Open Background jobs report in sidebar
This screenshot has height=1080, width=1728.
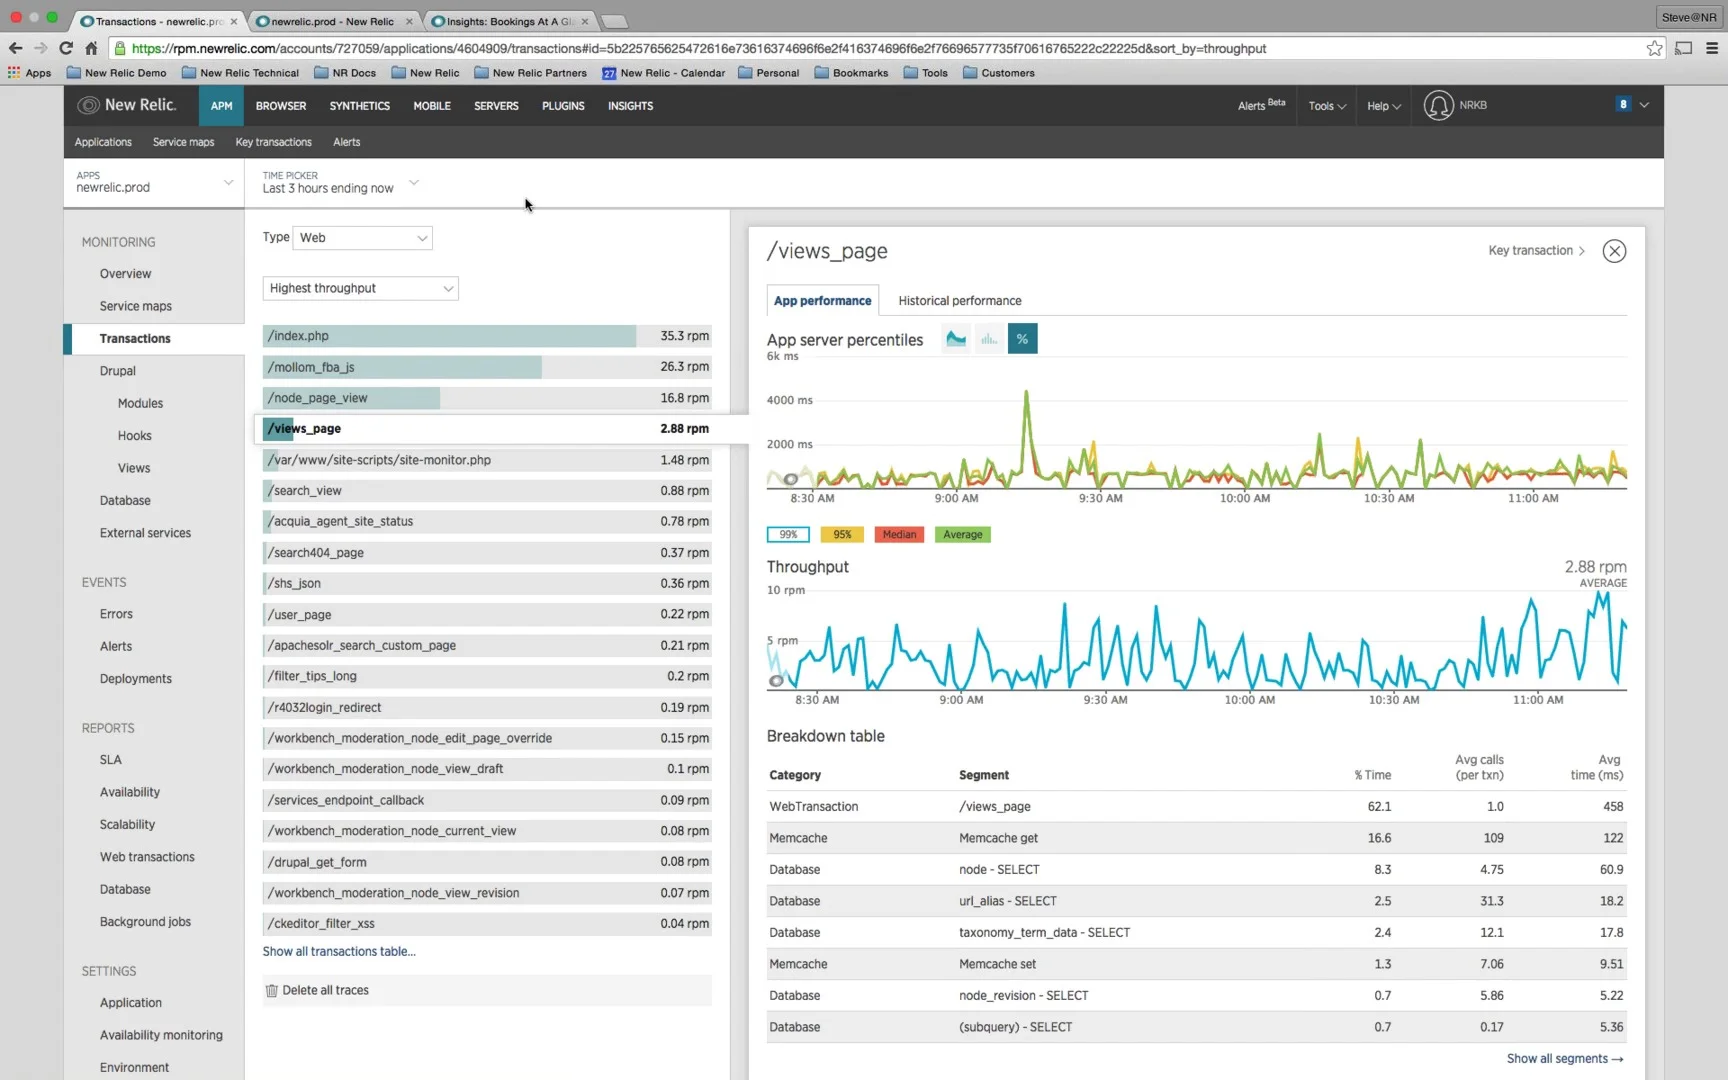145,922
